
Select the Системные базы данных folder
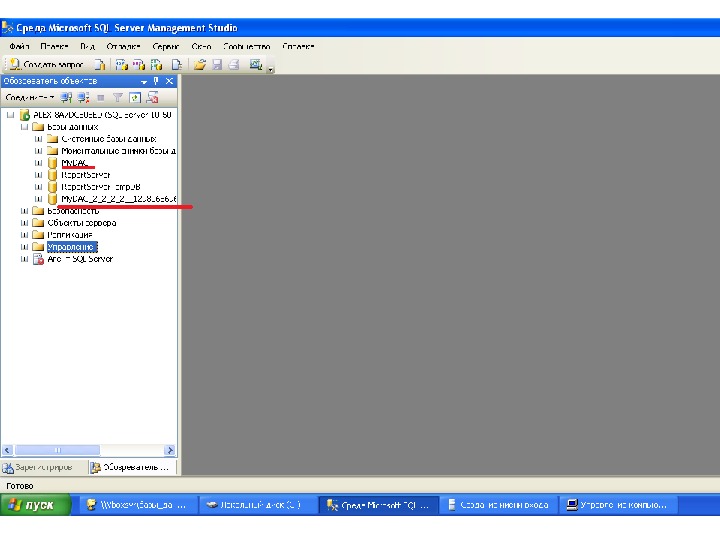[109, 139]
